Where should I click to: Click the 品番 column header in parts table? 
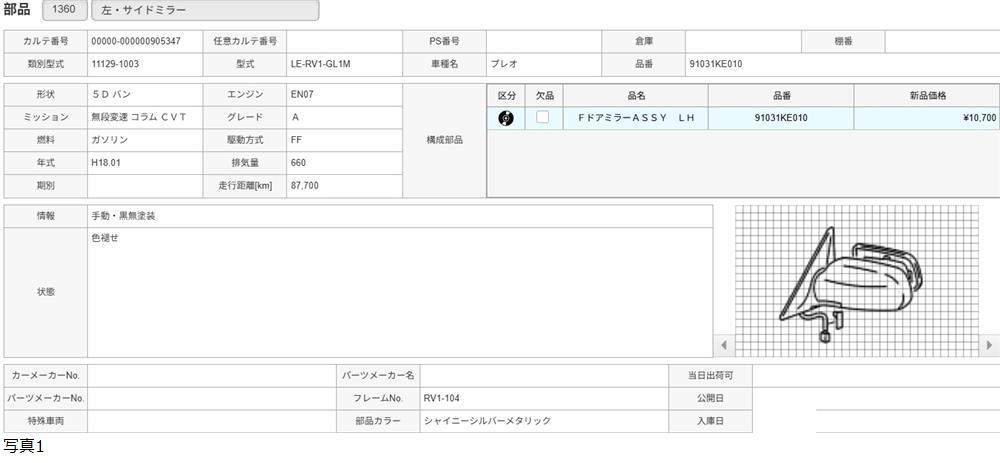point(781,95)
